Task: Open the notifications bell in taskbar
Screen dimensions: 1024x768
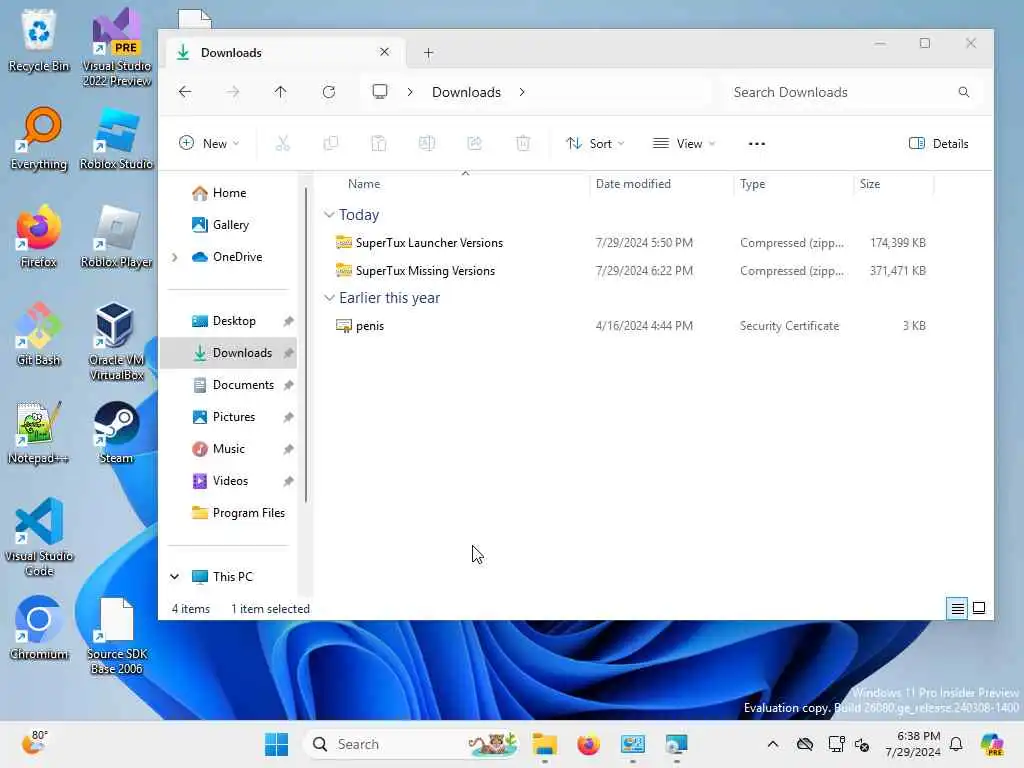Action: (x=956, y=744)
